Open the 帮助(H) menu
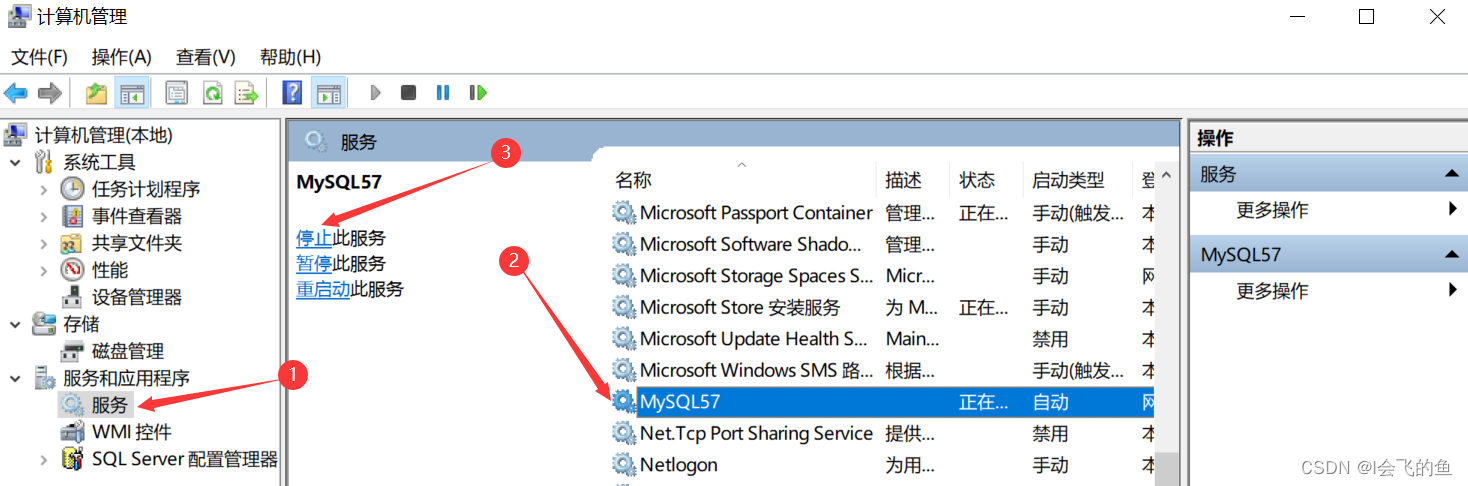 290,57
